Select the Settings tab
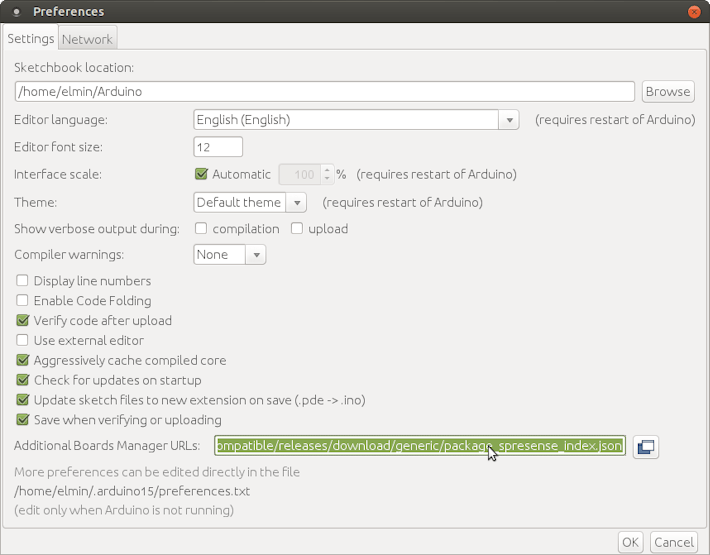This screenshot has height=555, width=710. tap(30, 38)
